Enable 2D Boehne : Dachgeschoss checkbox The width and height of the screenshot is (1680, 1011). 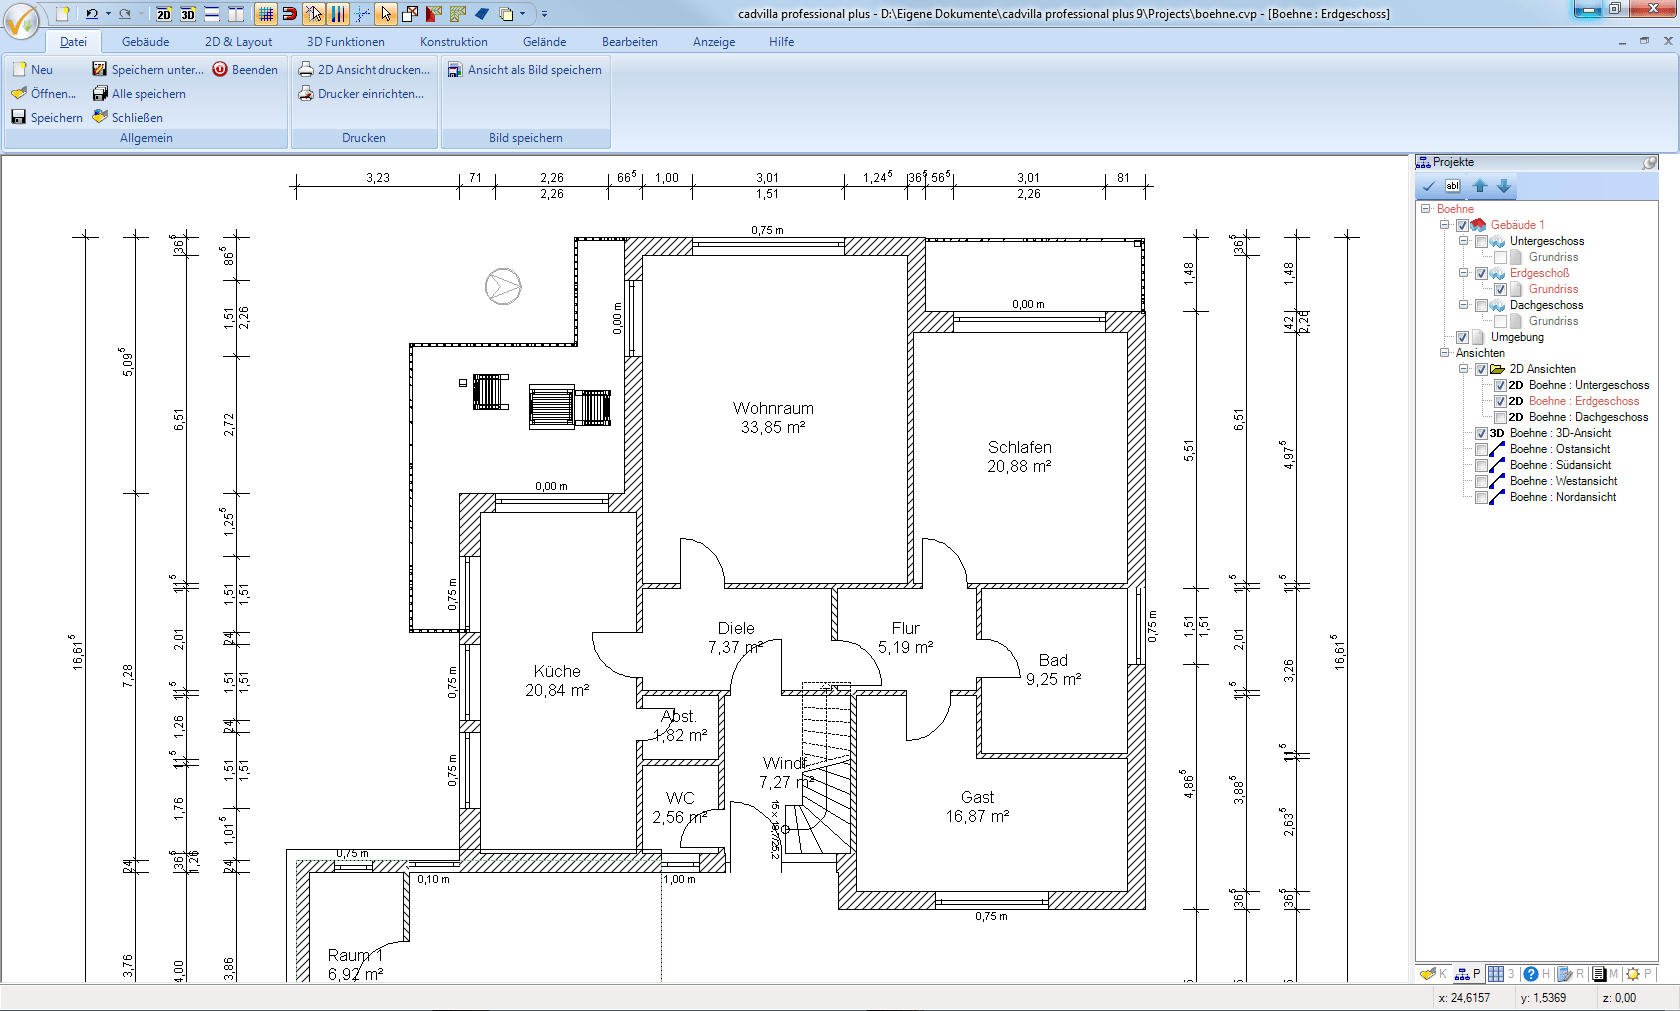[x=1500, y=417]
